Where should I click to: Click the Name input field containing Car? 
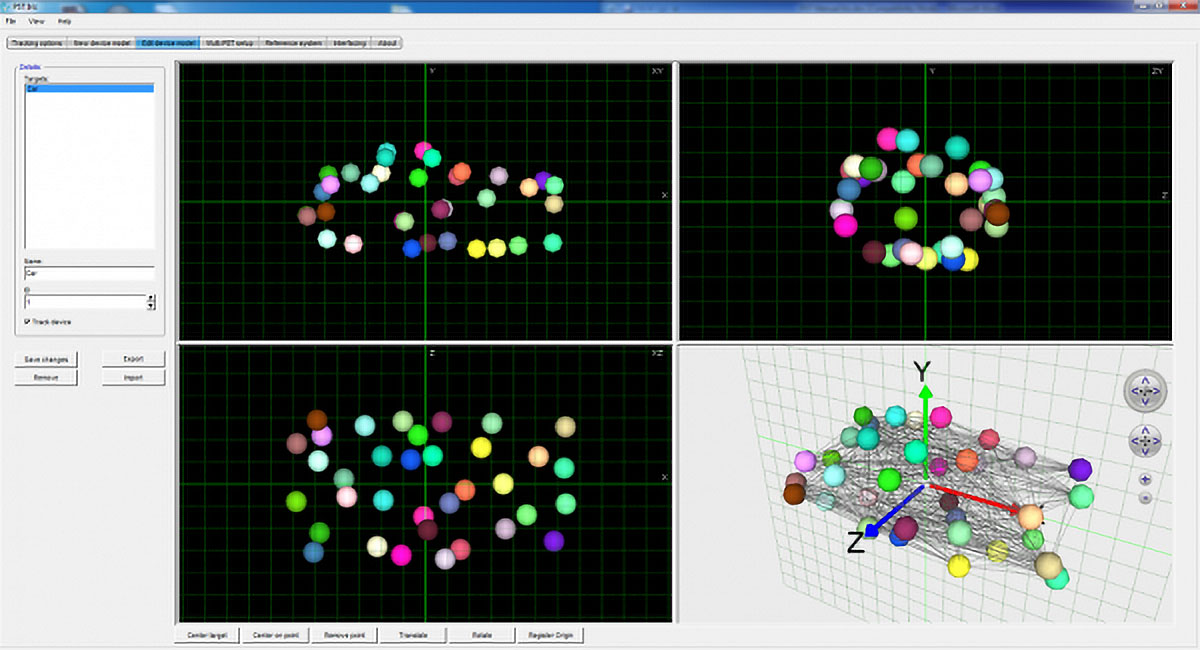point(89,272)
